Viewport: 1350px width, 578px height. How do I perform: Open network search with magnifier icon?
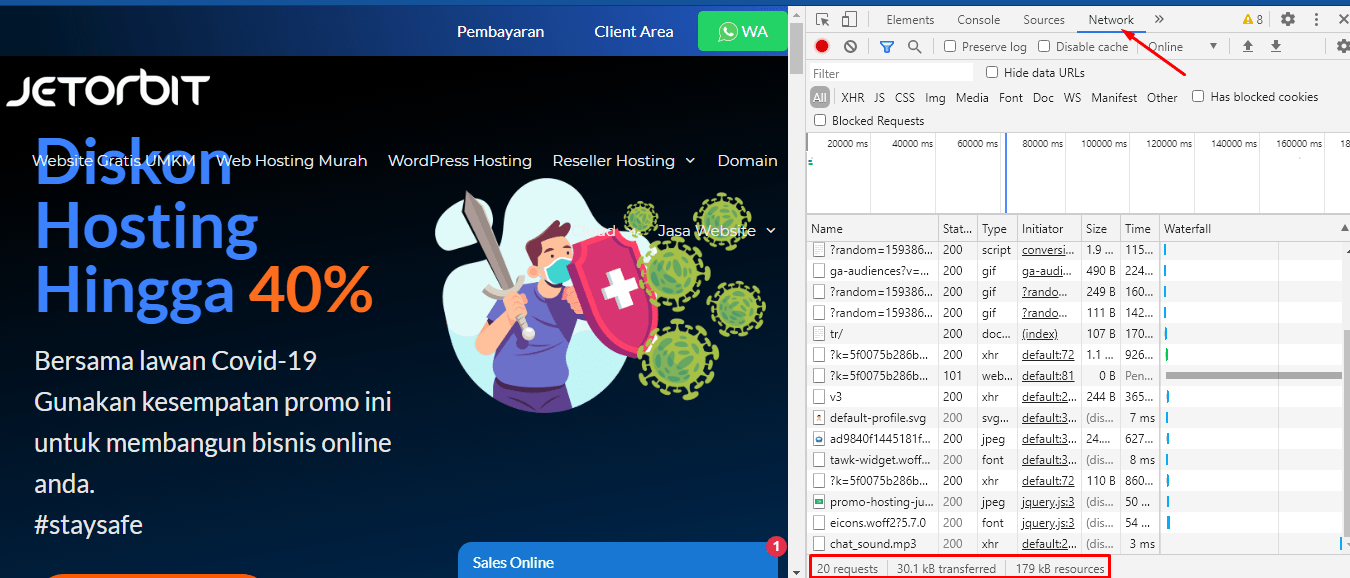914,46
